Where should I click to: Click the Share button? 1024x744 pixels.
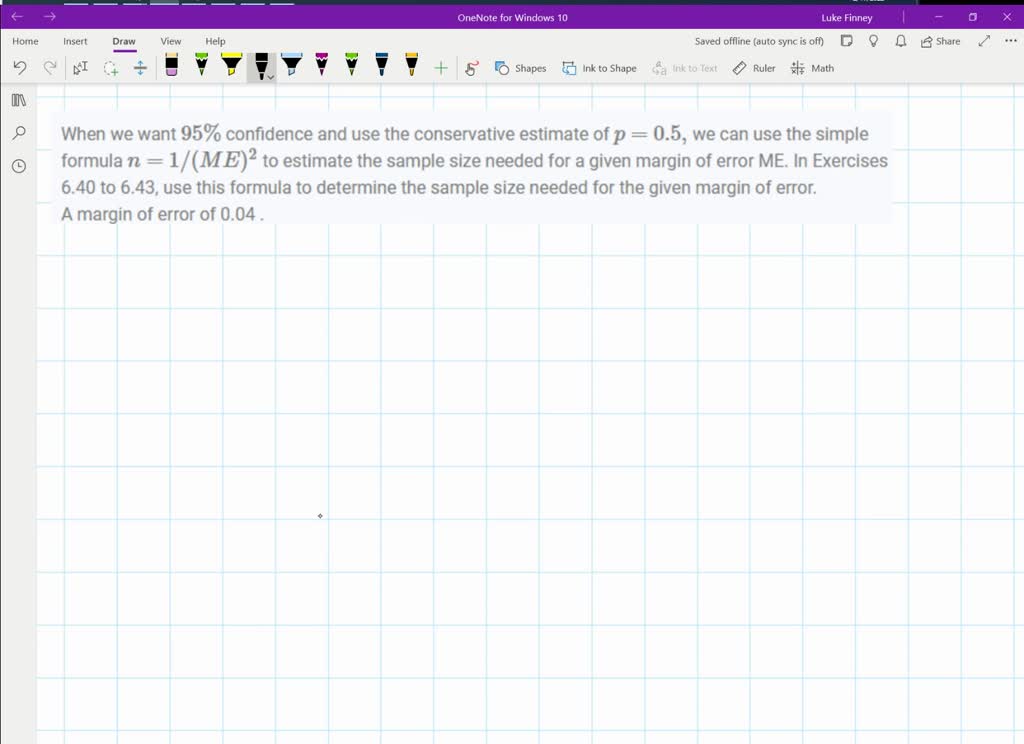pyautogui.click(x=940, y=41)
